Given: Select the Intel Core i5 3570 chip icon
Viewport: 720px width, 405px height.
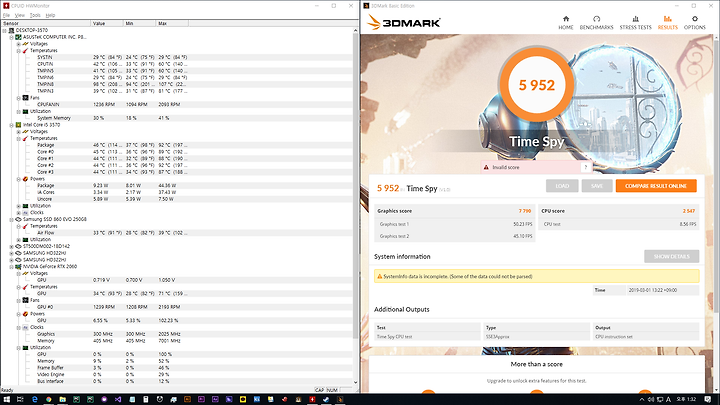Looking at the screenshot, I should [18, 124].
